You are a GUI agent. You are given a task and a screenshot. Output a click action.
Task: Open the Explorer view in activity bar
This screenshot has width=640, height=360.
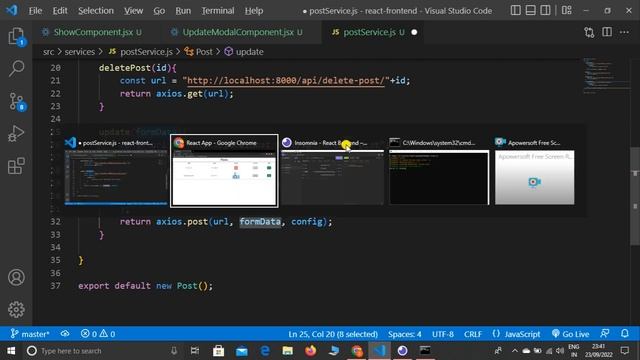pos(16,37)
